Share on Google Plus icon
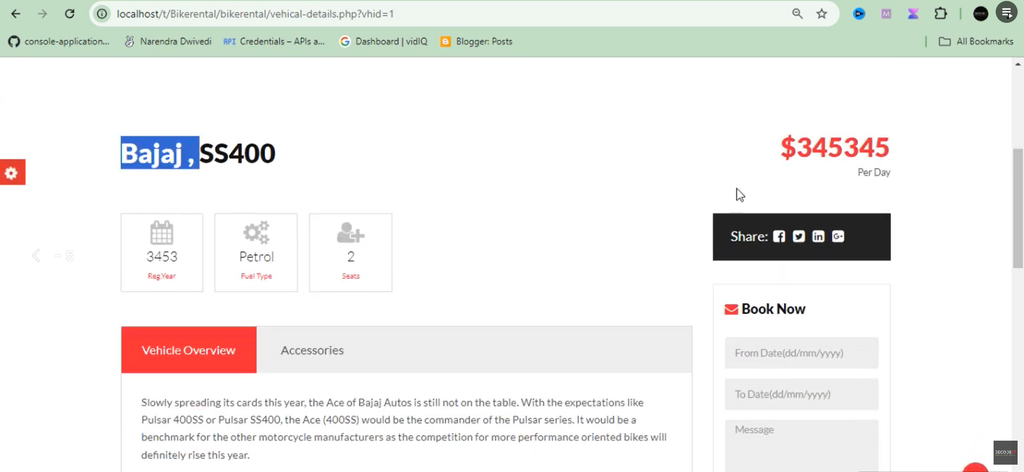The image size is (1024, 472). [x=839, y=236]
